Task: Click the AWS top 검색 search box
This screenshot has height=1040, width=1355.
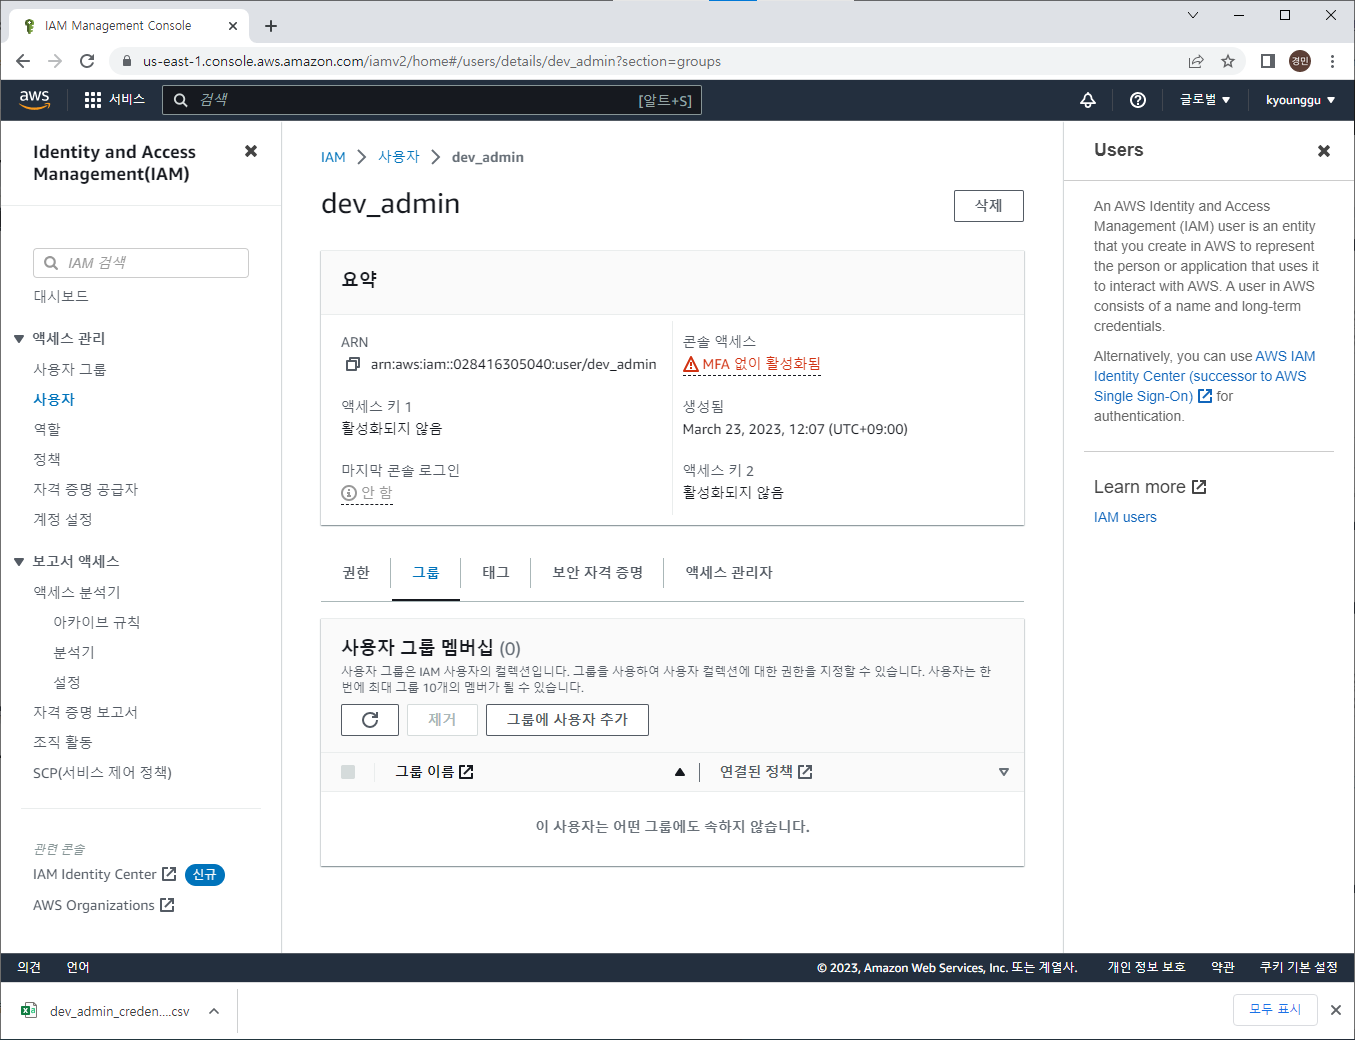Action: [432, 100]
